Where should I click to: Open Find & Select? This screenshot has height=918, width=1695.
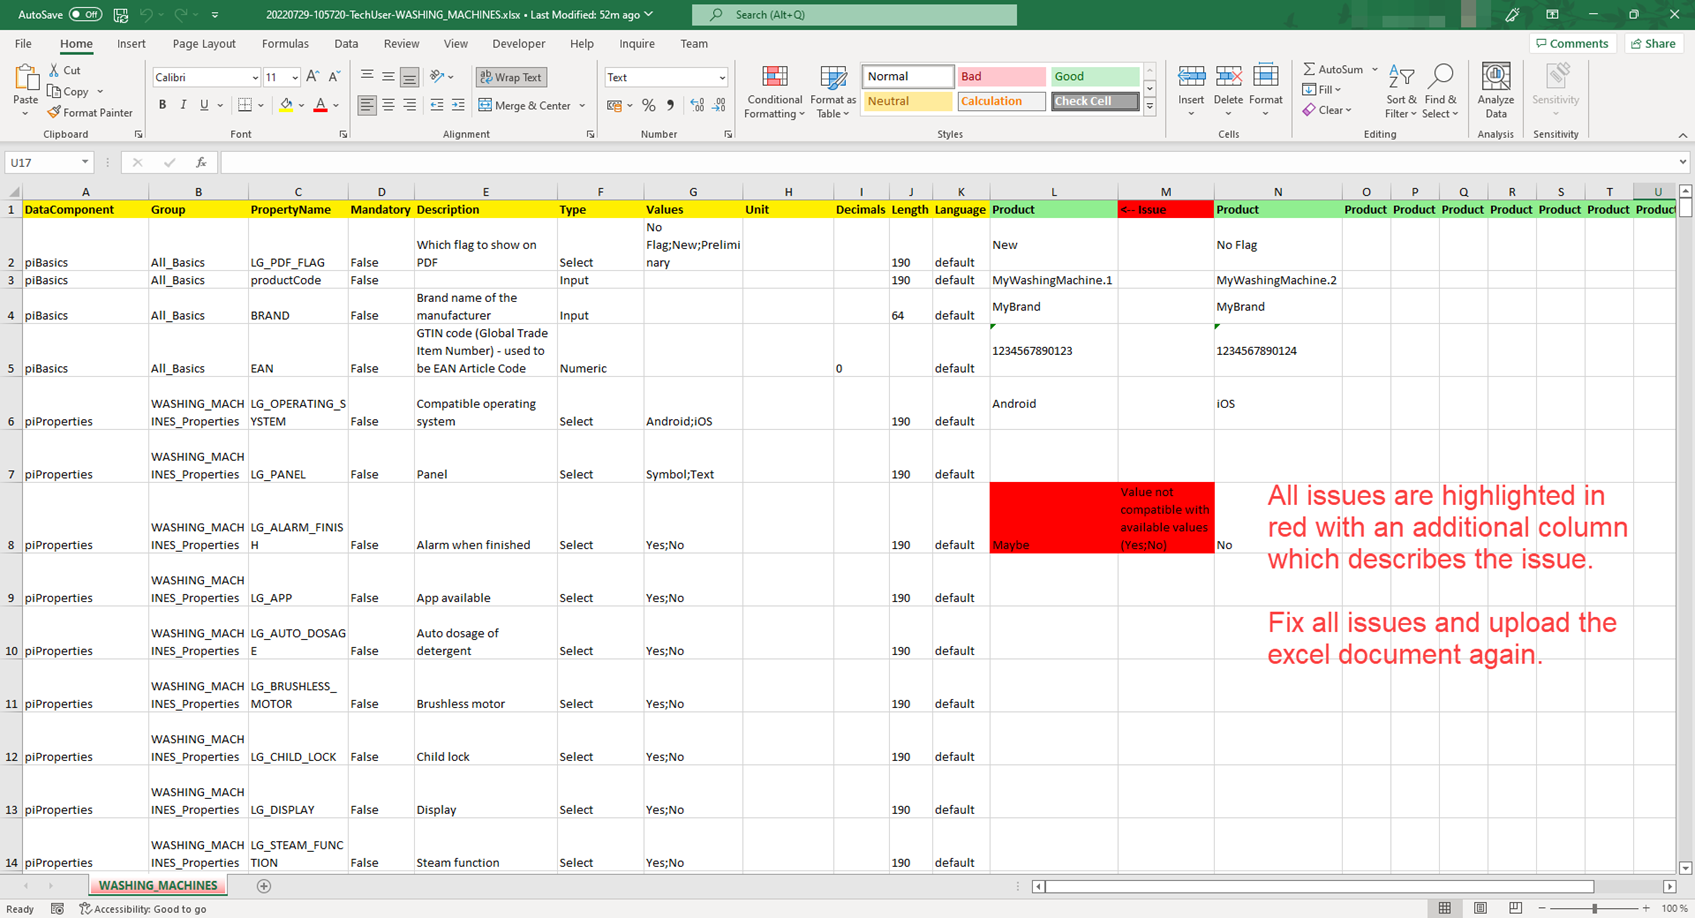1441,92
